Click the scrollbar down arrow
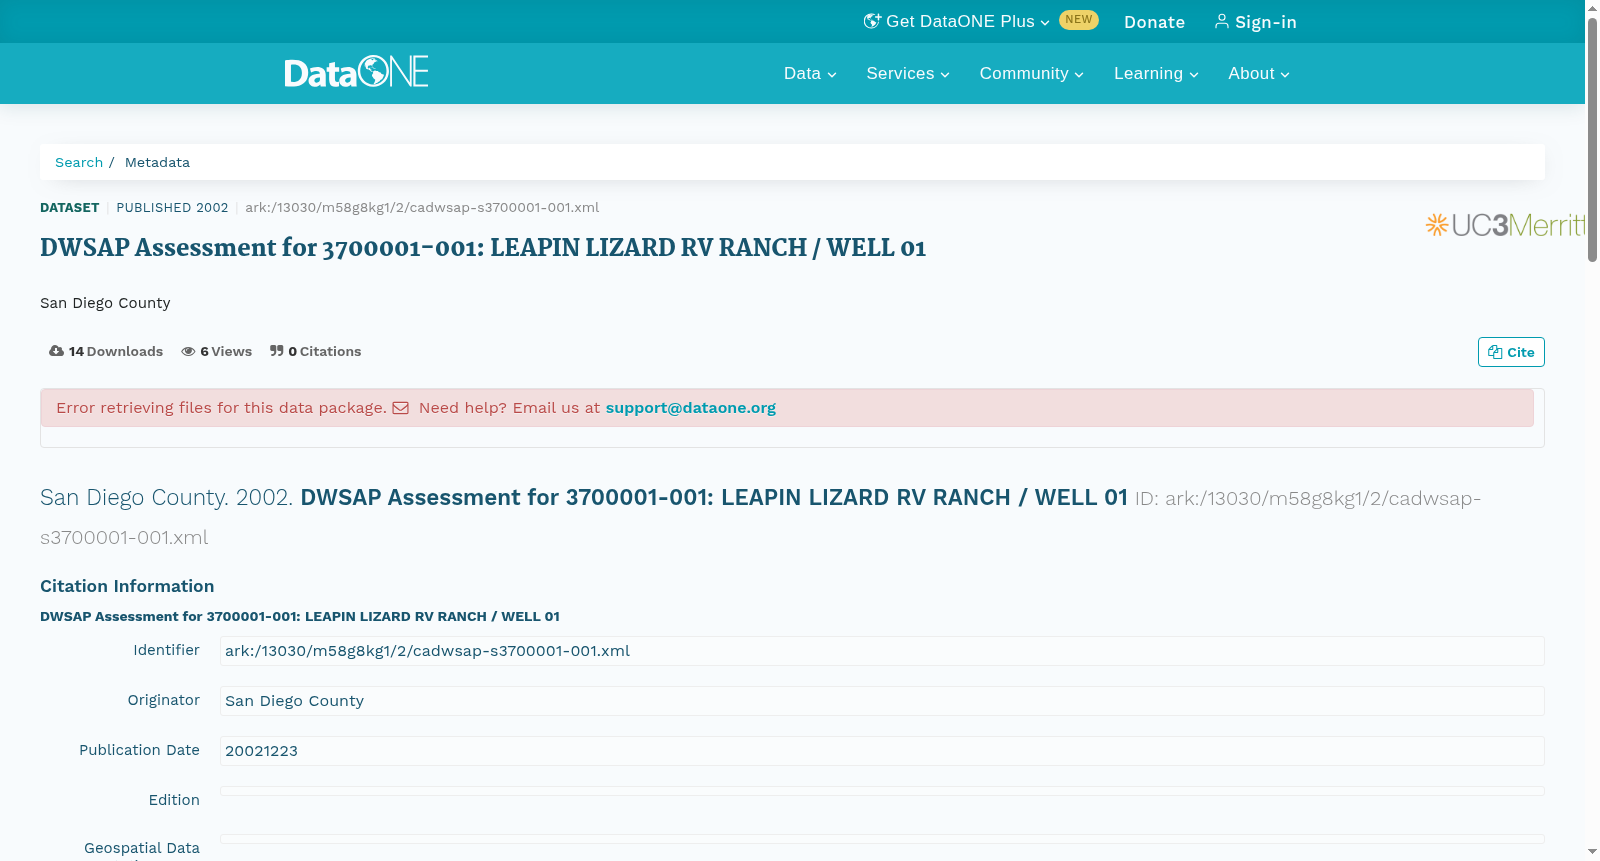This screenshot has width=1600, height=861. [1592, 852]
